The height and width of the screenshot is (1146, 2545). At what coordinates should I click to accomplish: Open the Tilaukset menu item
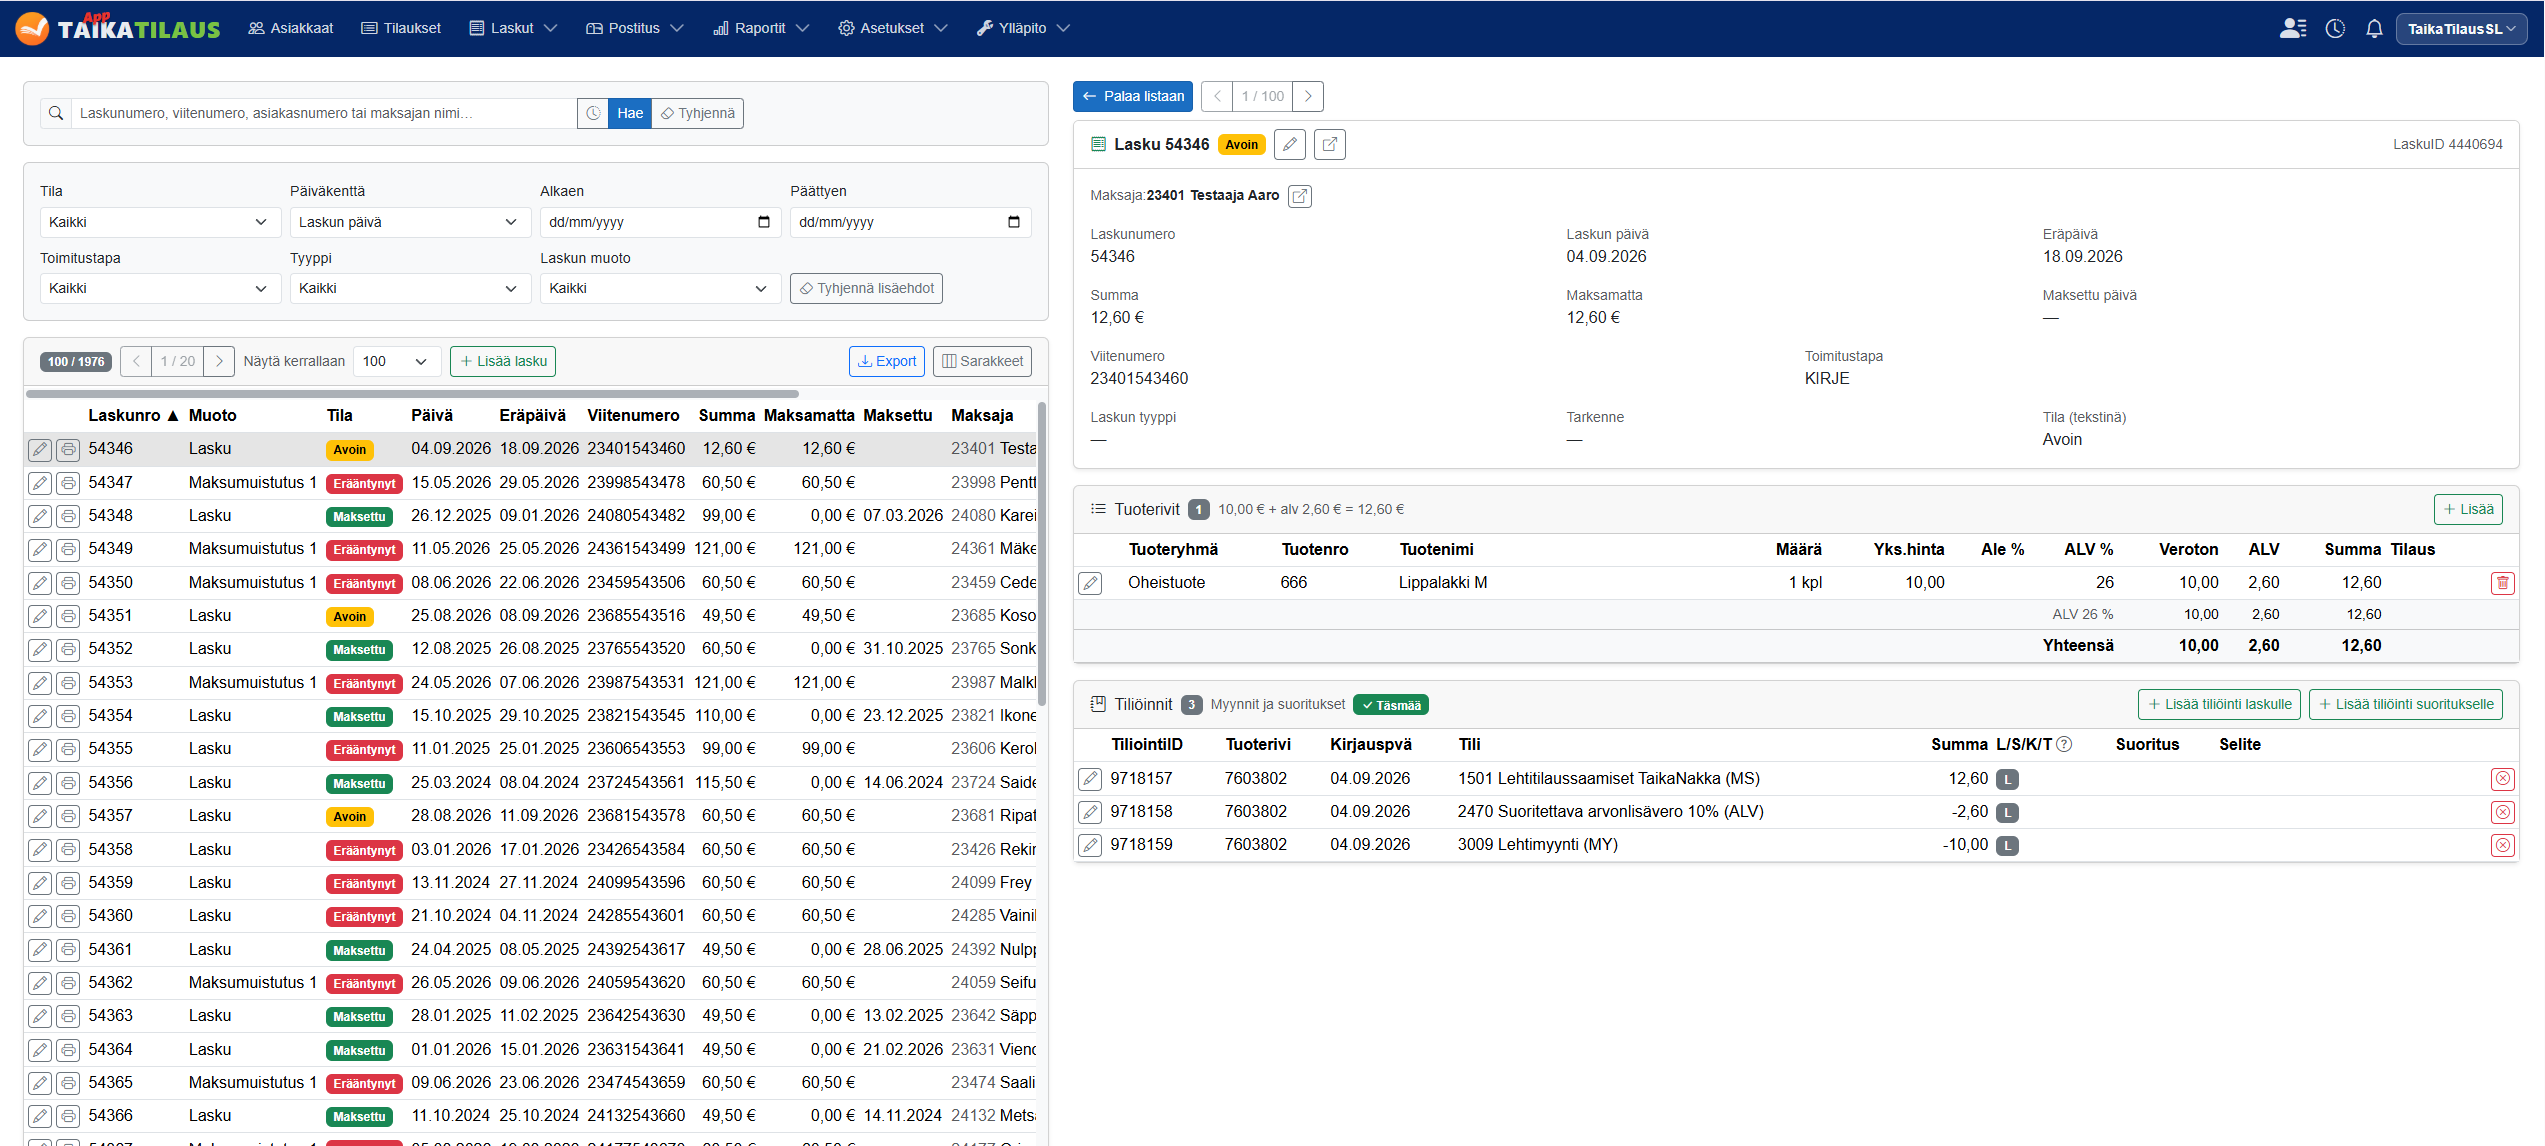coord(401,28)
